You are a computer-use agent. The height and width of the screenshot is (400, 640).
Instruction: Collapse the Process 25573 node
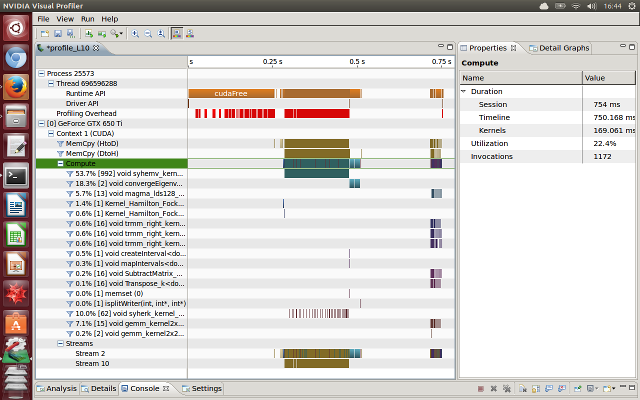pos(41,73)
